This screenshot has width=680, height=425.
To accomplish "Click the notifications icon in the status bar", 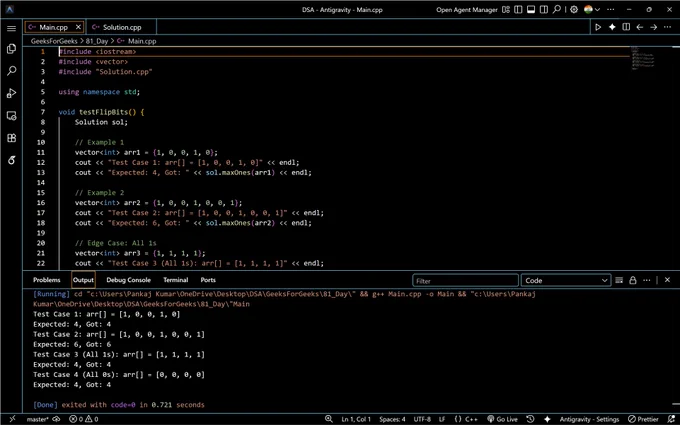I will [672, 419].
